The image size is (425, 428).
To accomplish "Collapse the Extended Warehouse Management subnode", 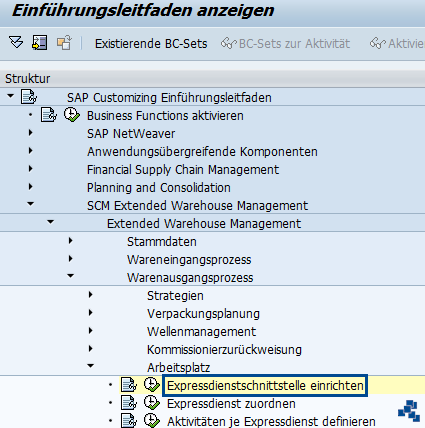I will click(x=51, y=222).
